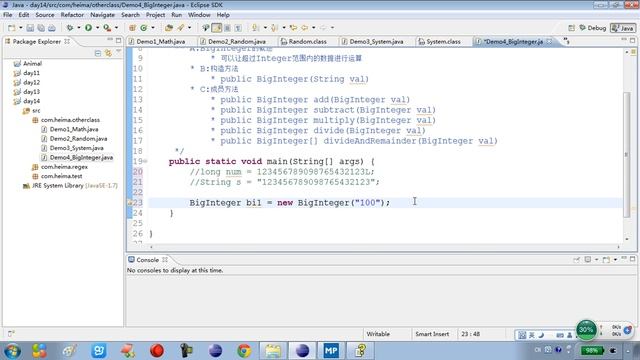
Task: Click the New Java Class icon
Action: click(144, 28)
